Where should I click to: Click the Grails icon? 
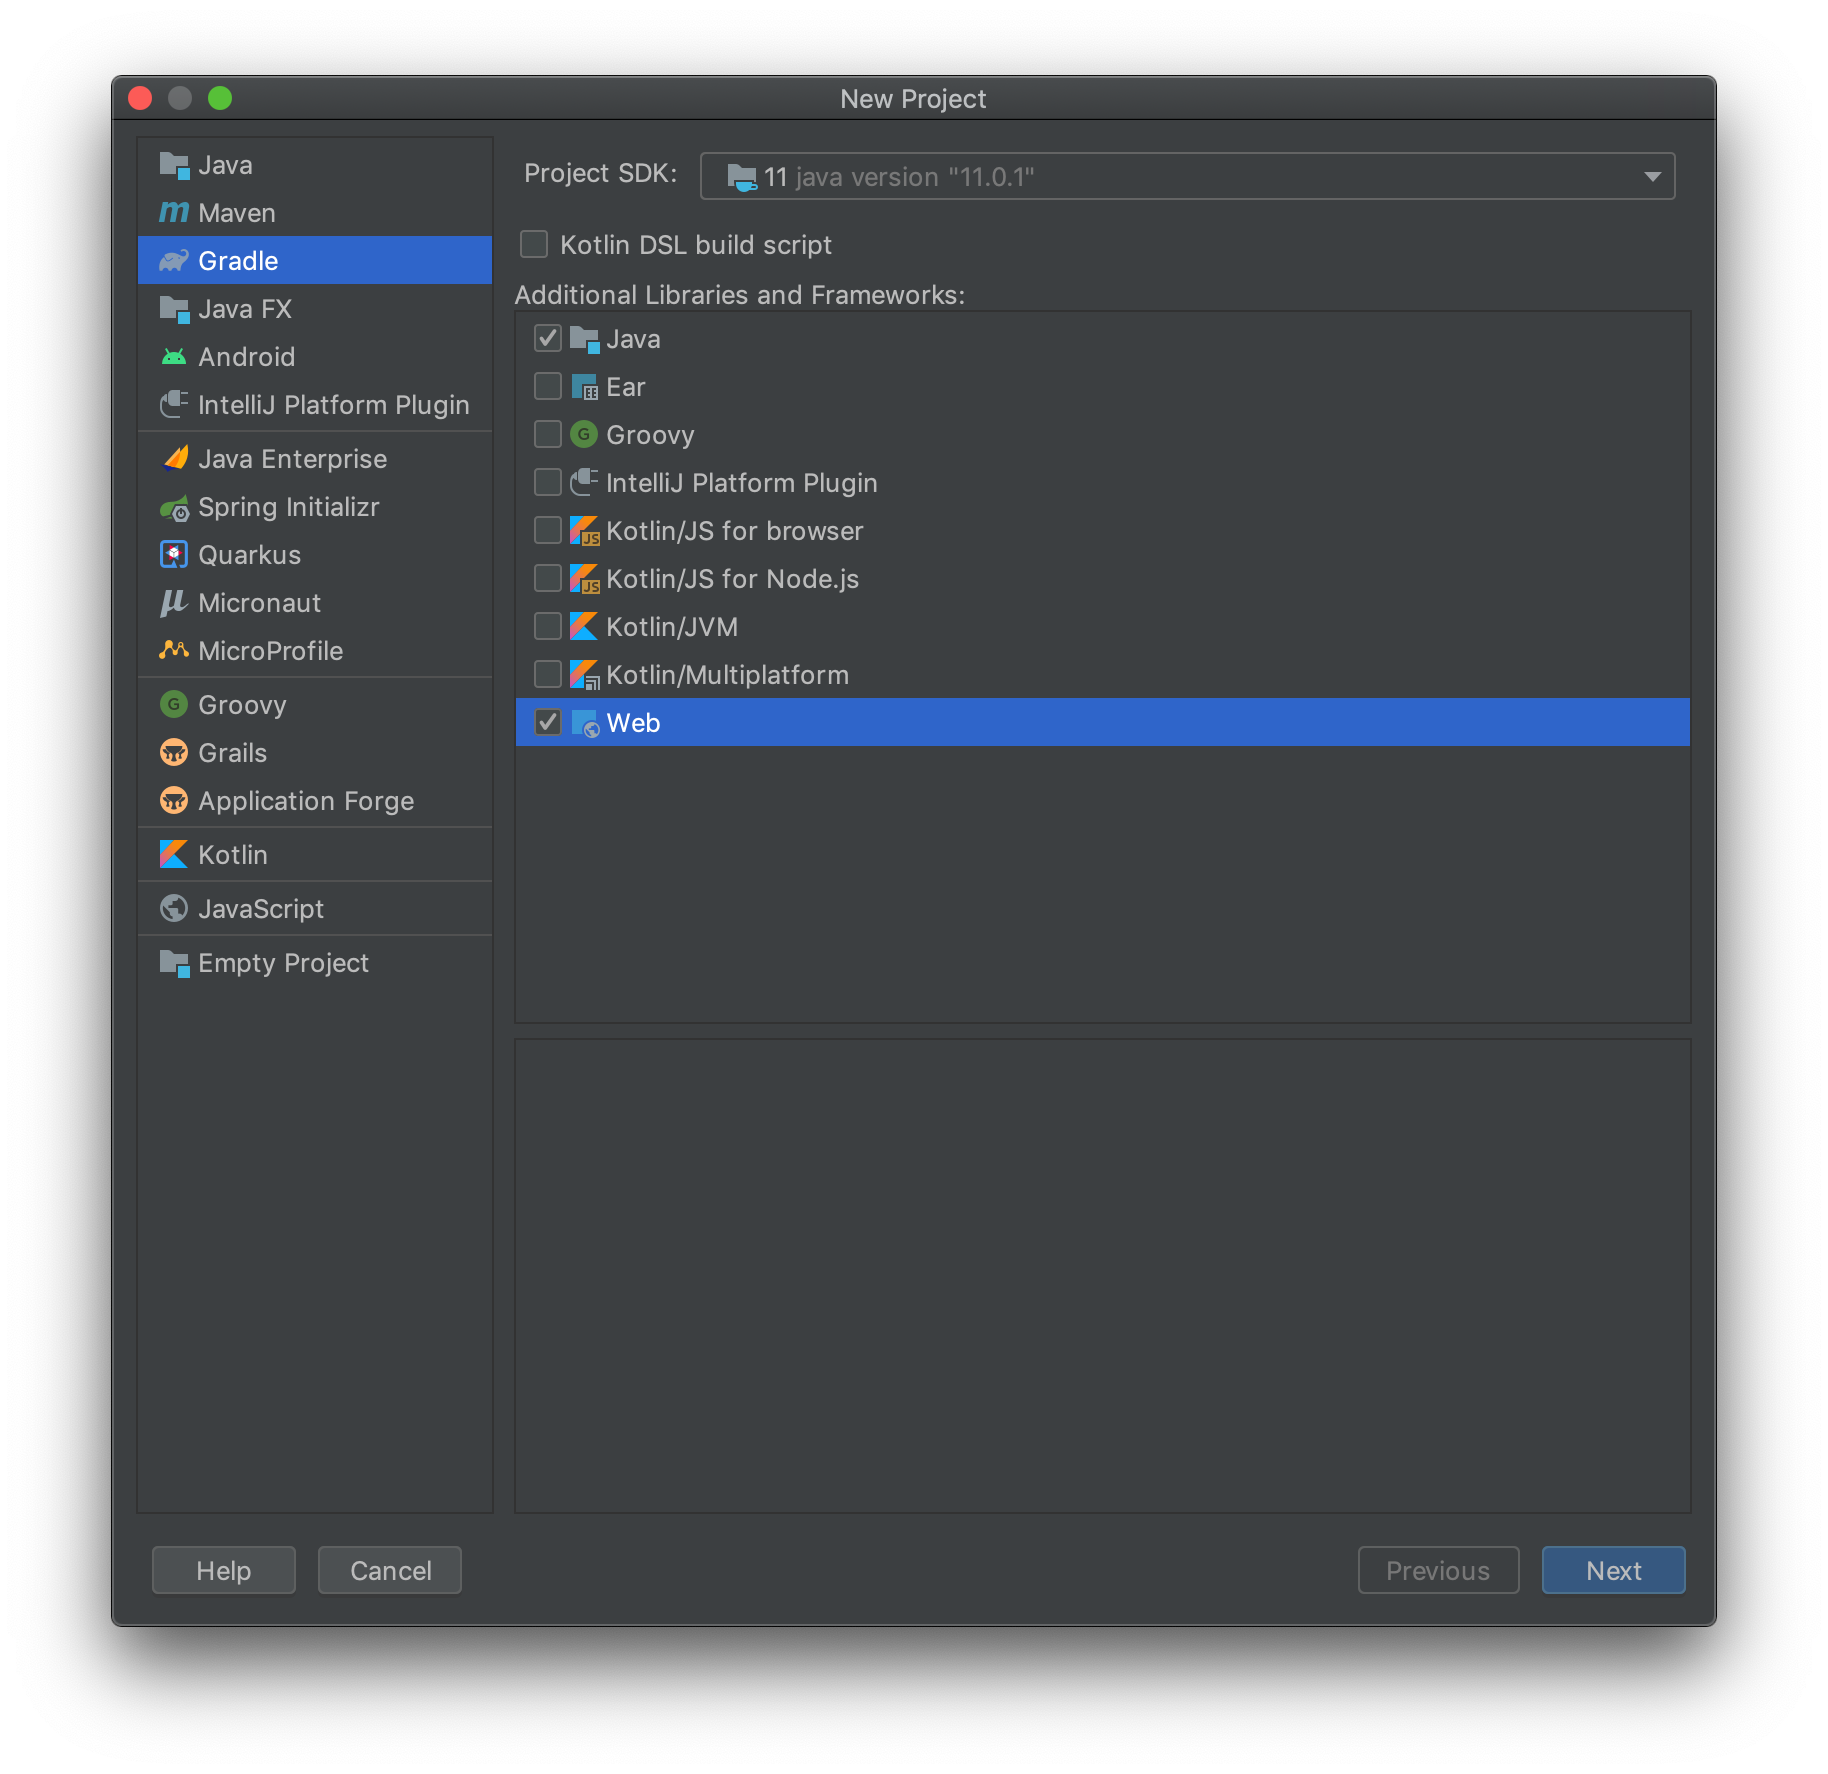coord(174,752)
